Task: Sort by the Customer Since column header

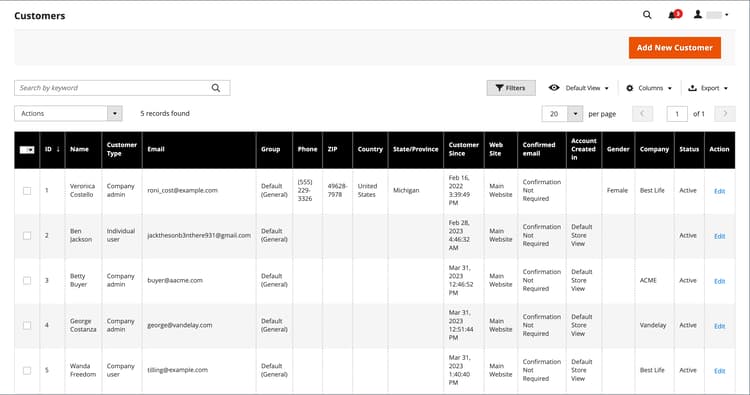Action: coord(463,149)
